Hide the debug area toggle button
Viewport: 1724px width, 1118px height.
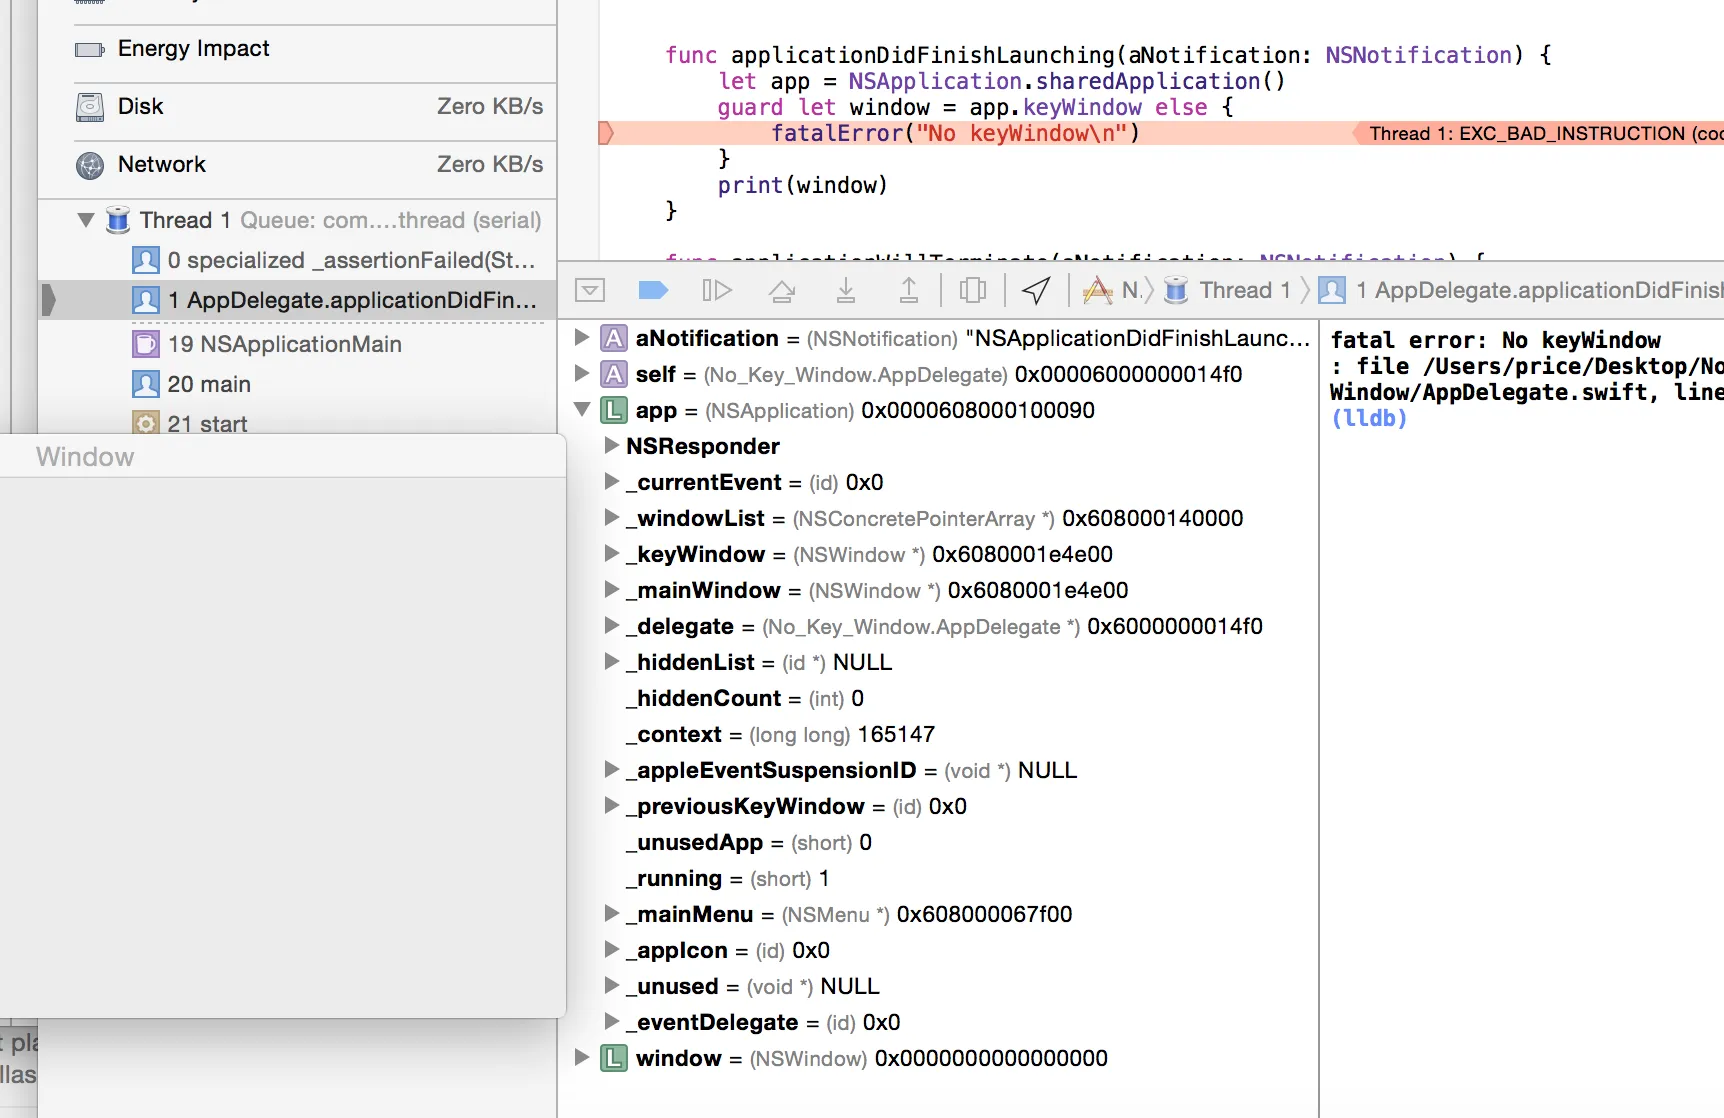(590, 290)
